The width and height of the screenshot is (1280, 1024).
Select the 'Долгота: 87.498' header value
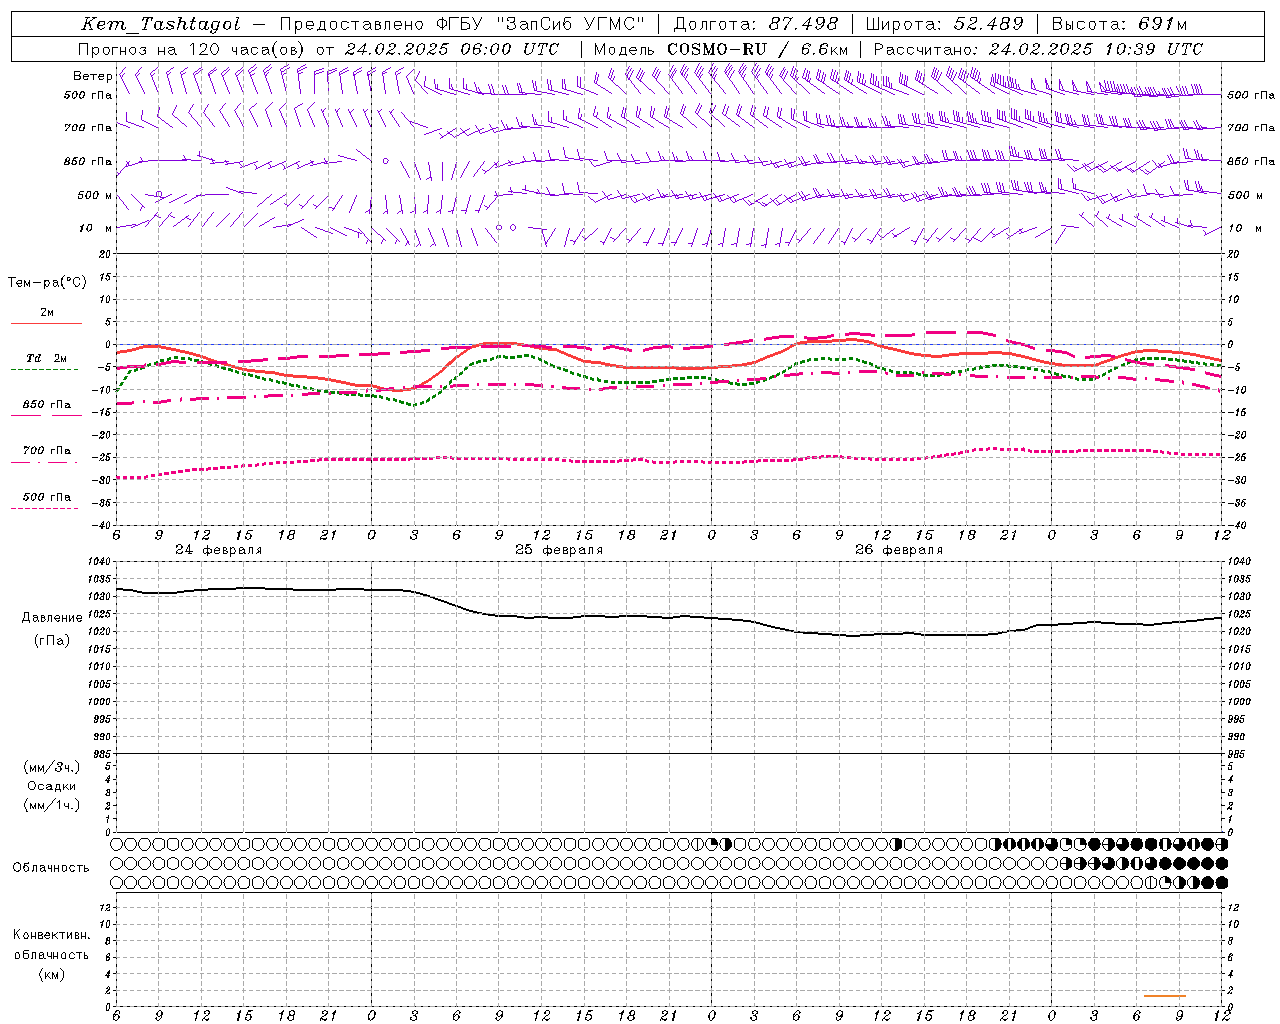pyautogui.click(x=756, y=24)
